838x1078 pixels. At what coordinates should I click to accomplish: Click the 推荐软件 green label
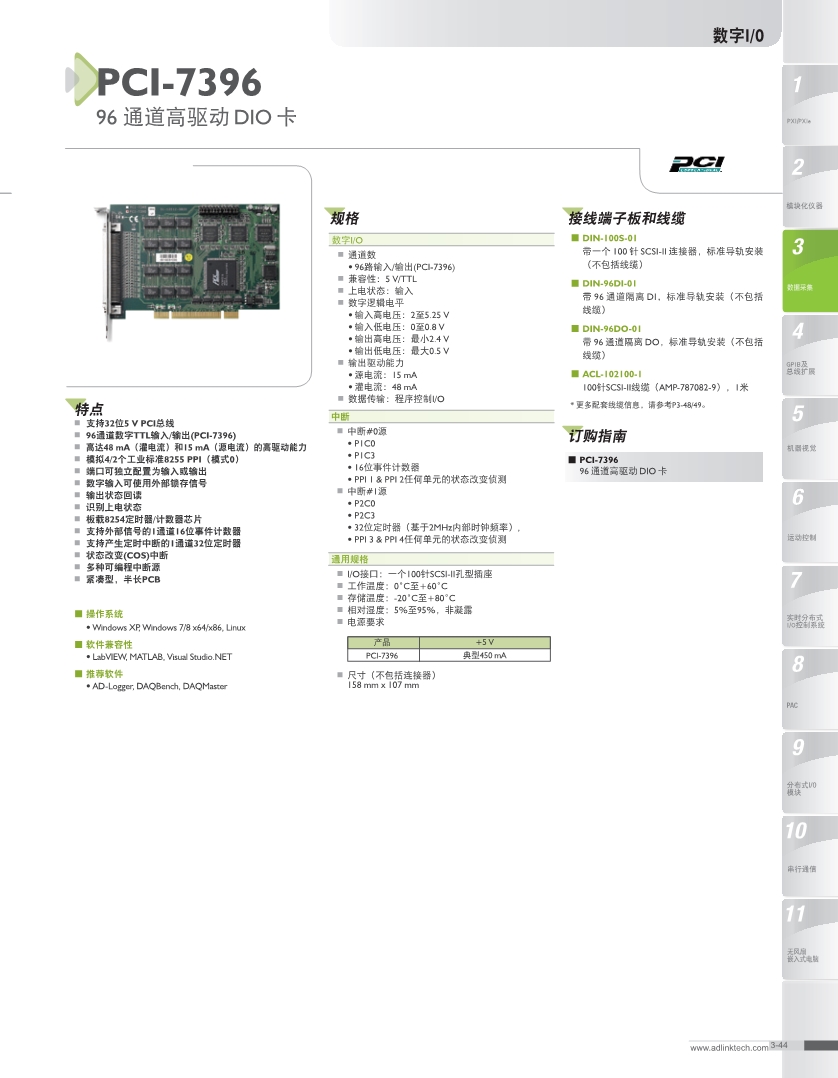[104, 674]
